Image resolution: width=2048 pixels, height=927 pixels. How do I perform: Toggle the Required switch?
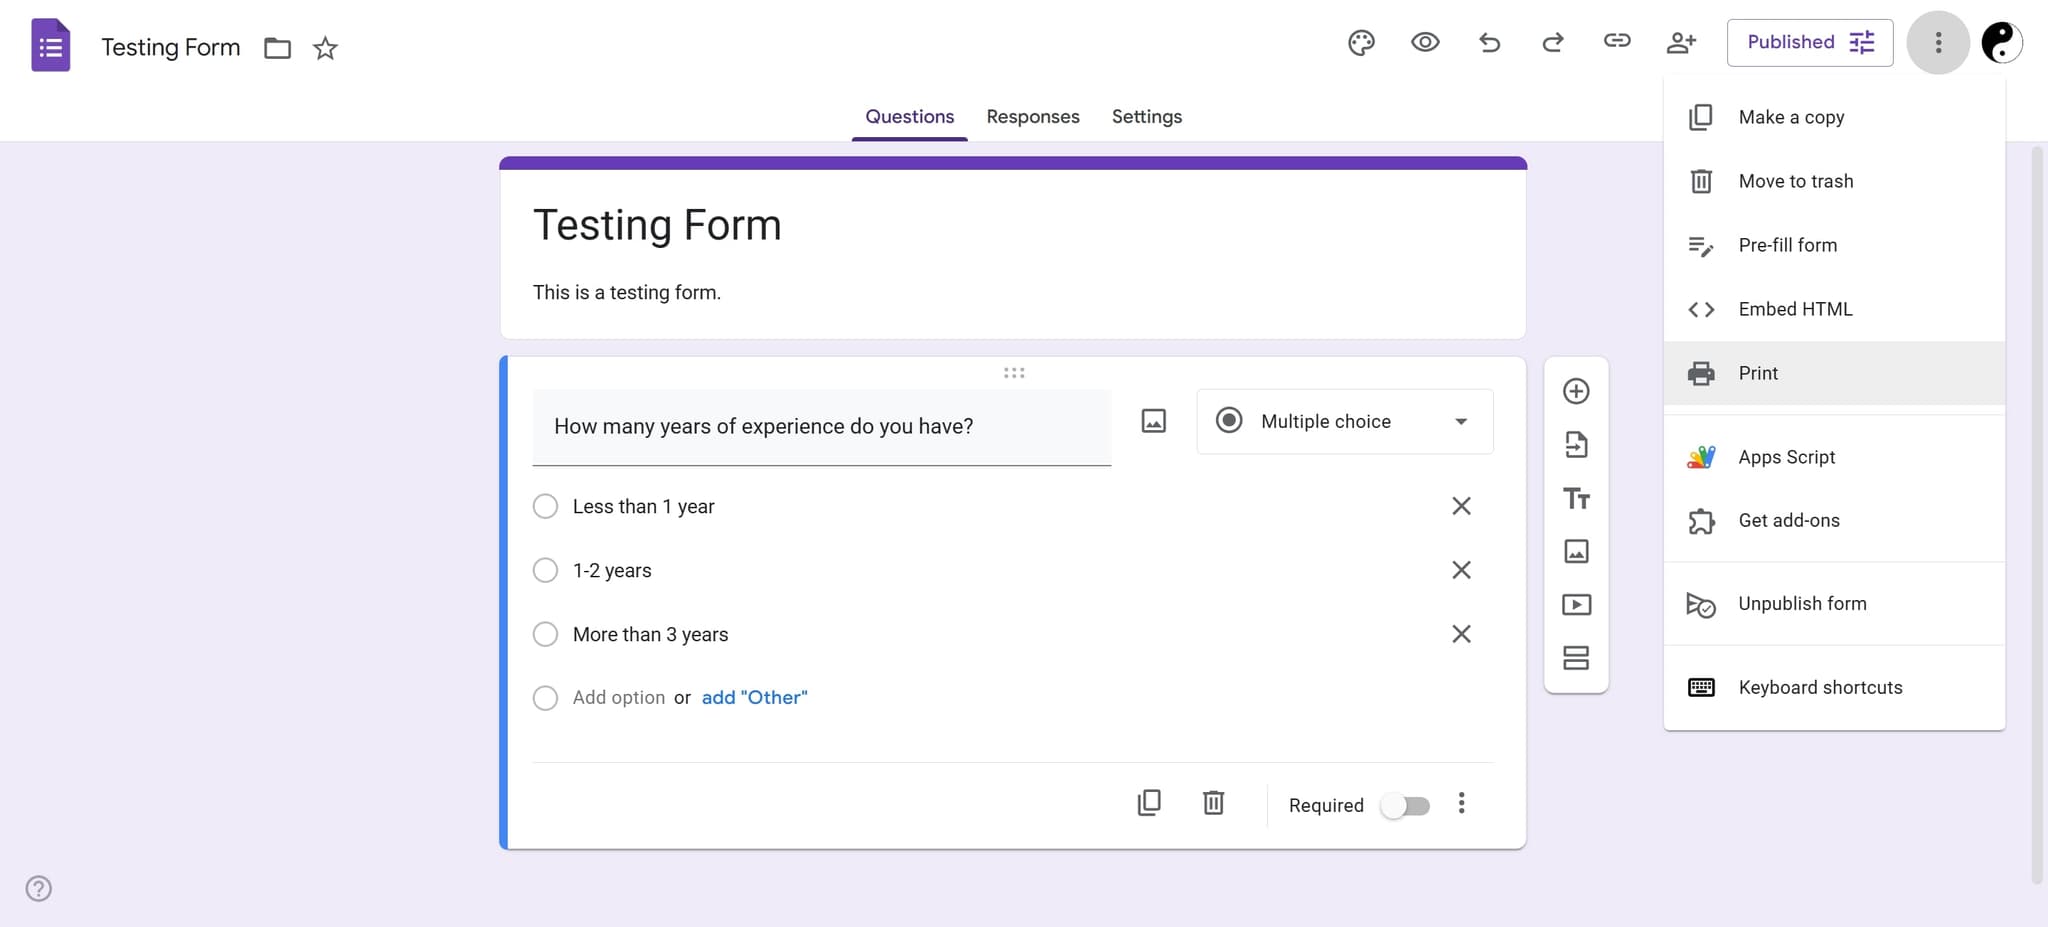[1405, 806]
